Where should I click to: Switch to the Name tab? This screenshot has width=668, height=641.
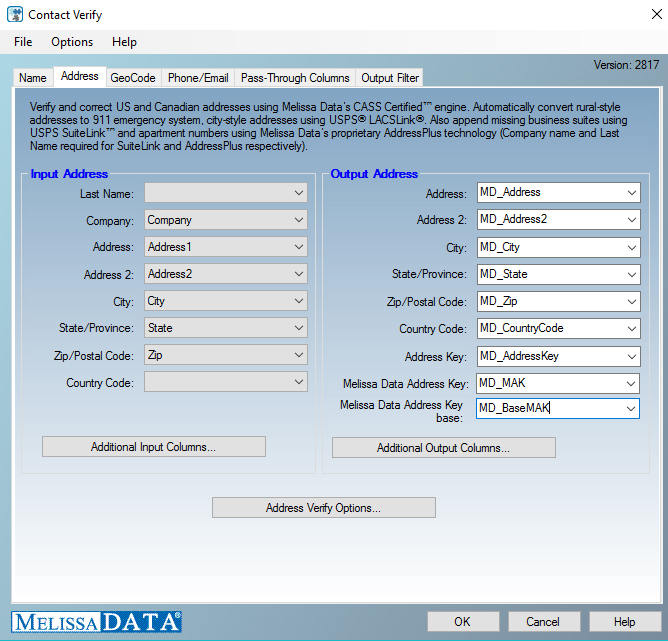33,78
